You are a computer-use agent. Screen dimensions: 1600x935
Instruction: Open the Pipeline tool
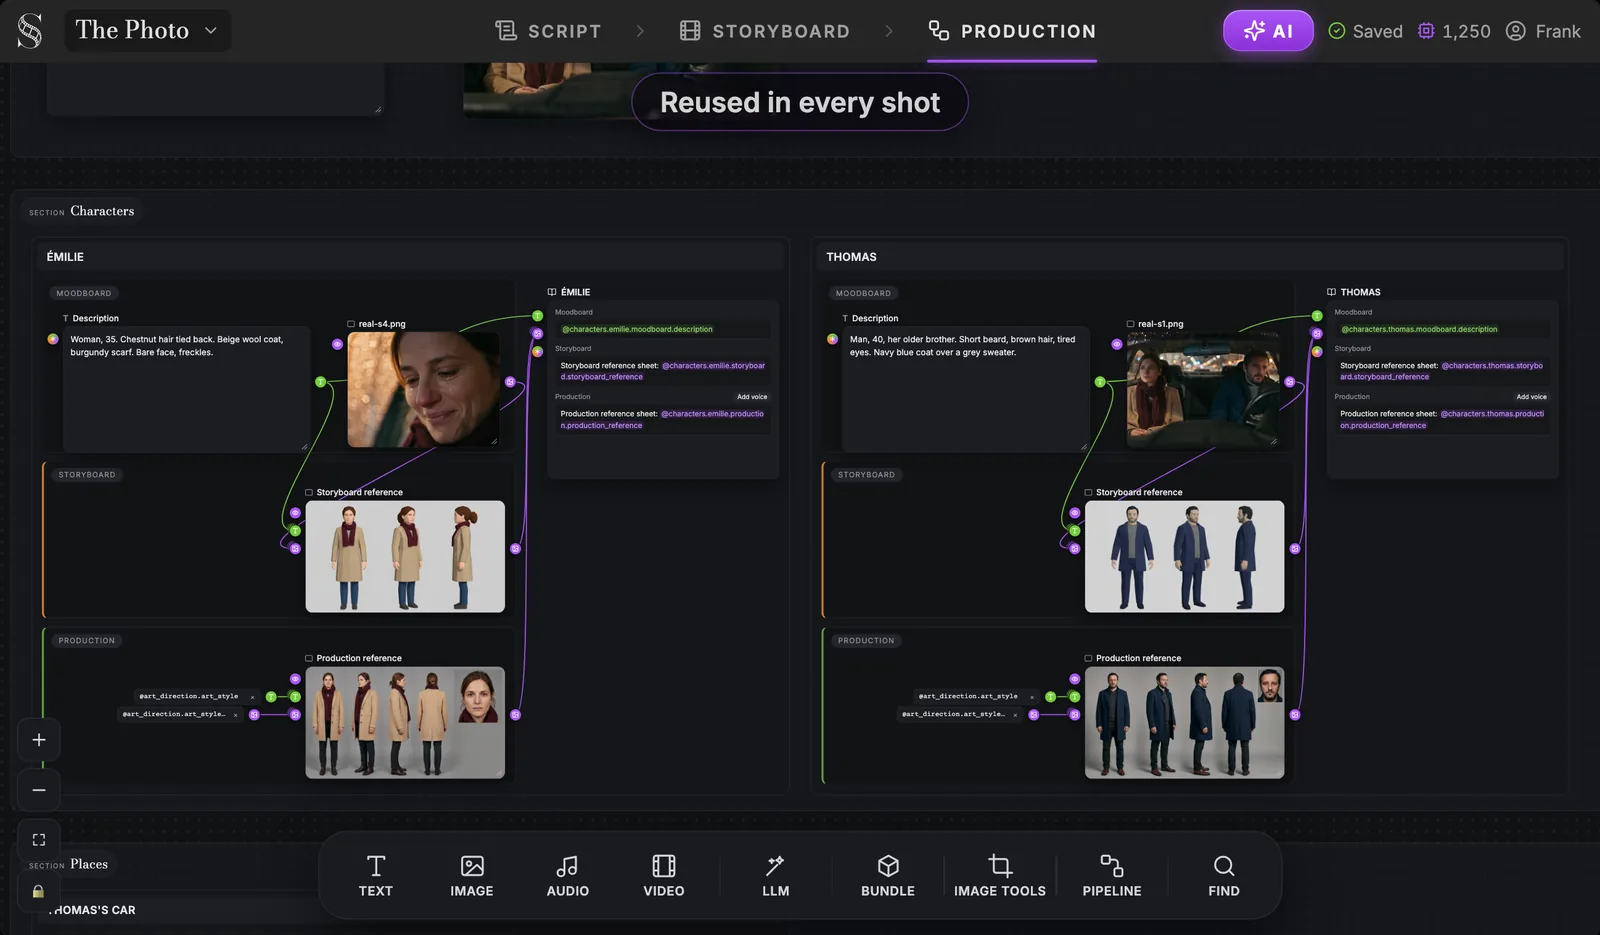1112,875
